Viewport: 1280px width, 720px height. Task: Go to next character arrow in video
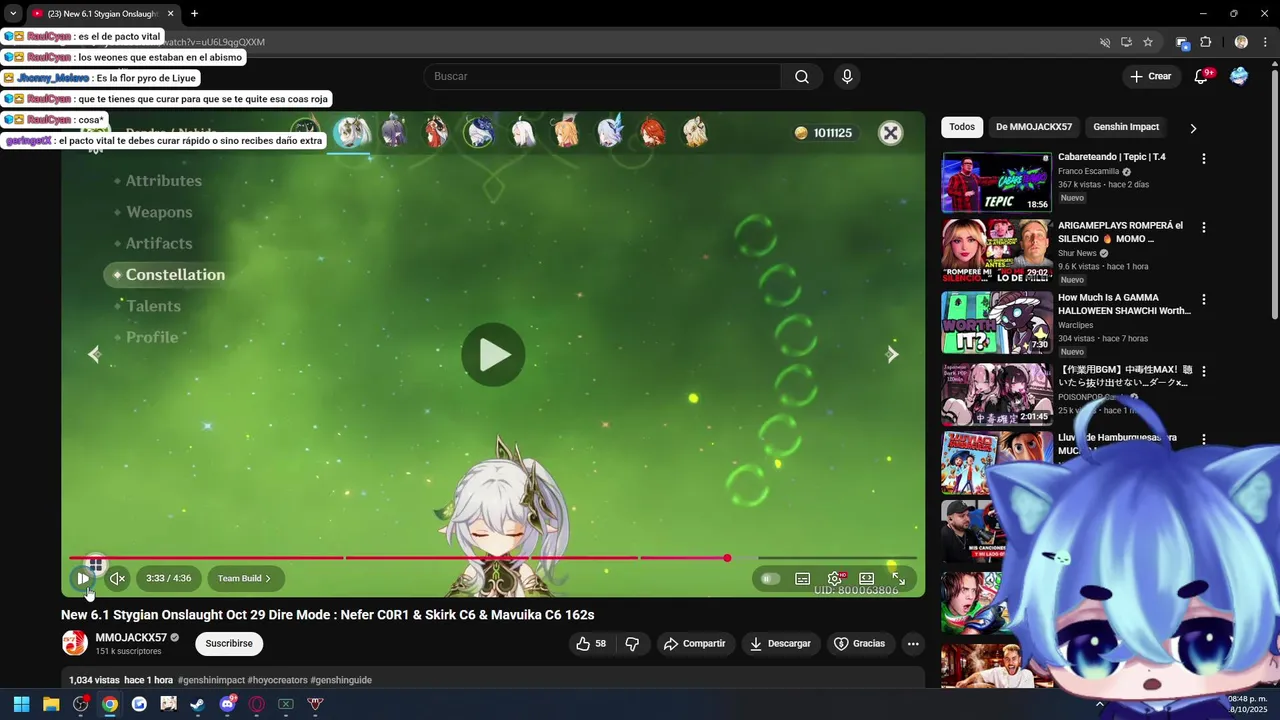coord(892,354)
